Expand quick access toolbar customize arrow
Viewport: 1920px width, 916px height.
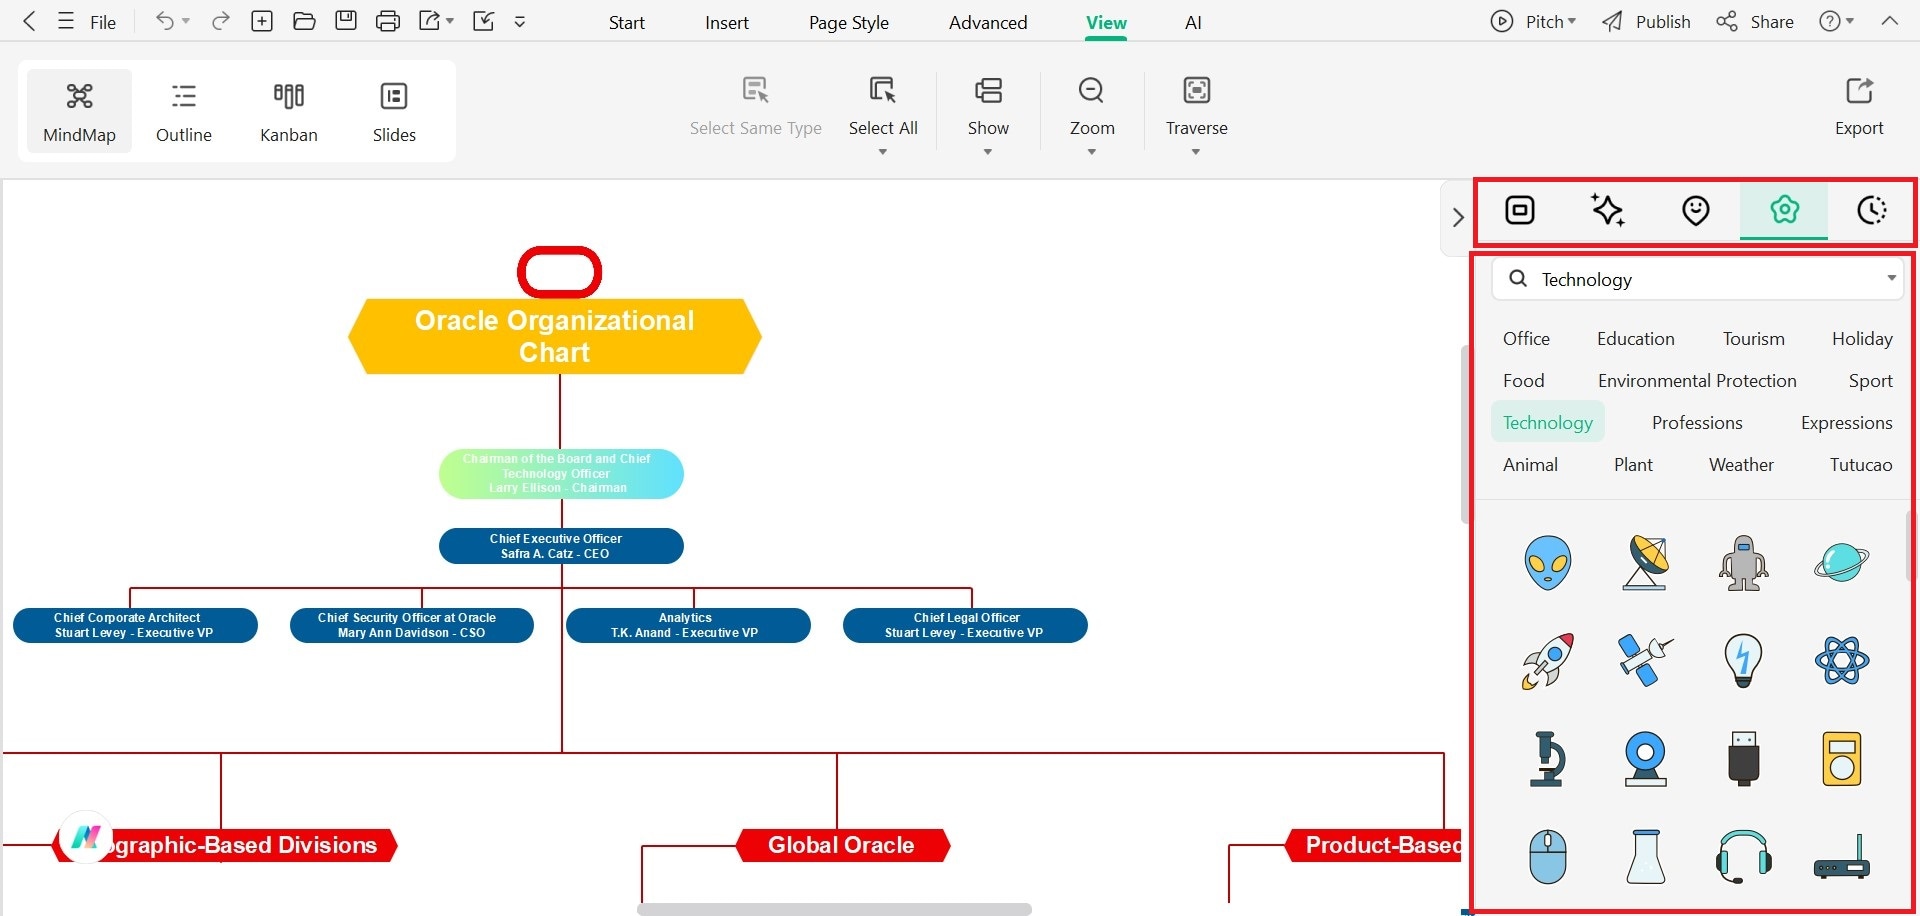[520, 21]
